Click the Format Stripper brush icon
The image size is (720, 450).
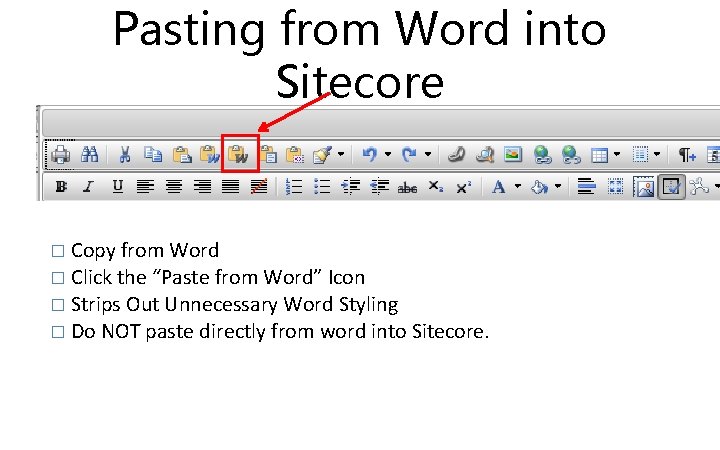point(322,155)
